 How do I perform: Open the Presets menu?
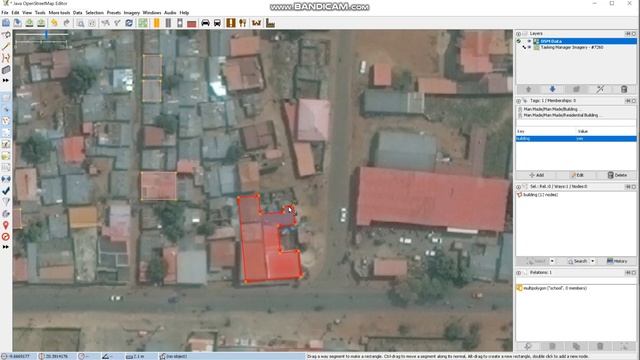(113, 13)
